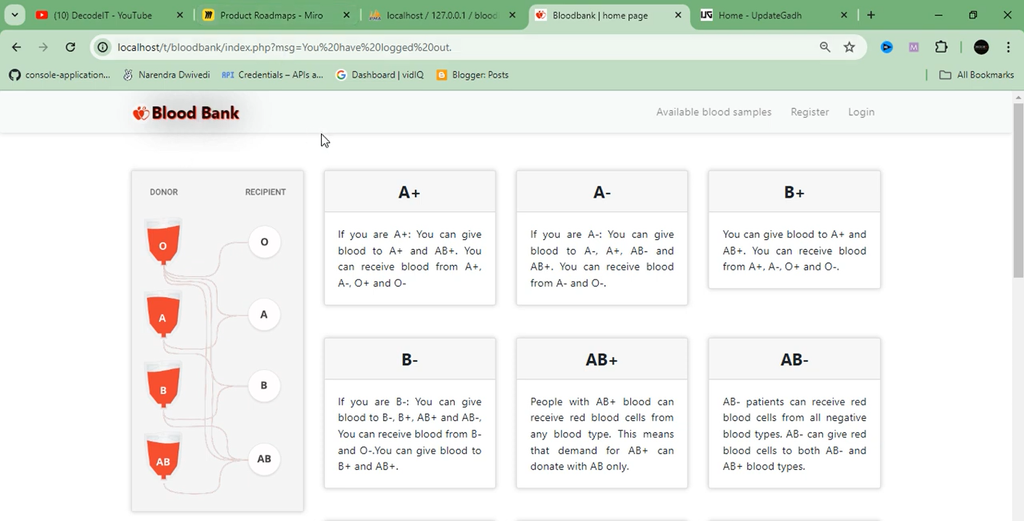1024x521 pixels.
Task: Open the purple M extension icon
Action: click(x=914, y=47)
